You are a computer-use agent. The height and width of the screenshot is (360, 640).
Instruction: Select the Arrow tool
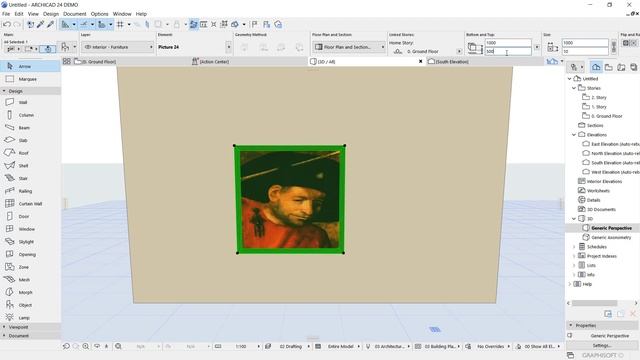click(x=30, y=66)
